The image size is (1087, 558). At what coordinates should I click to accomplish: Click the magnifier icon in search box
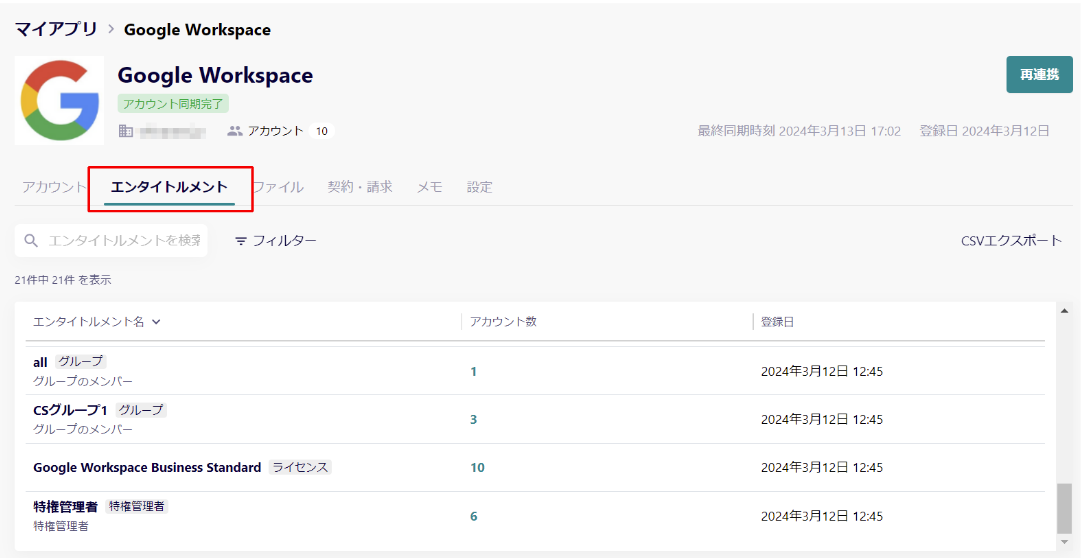(31, 241)
